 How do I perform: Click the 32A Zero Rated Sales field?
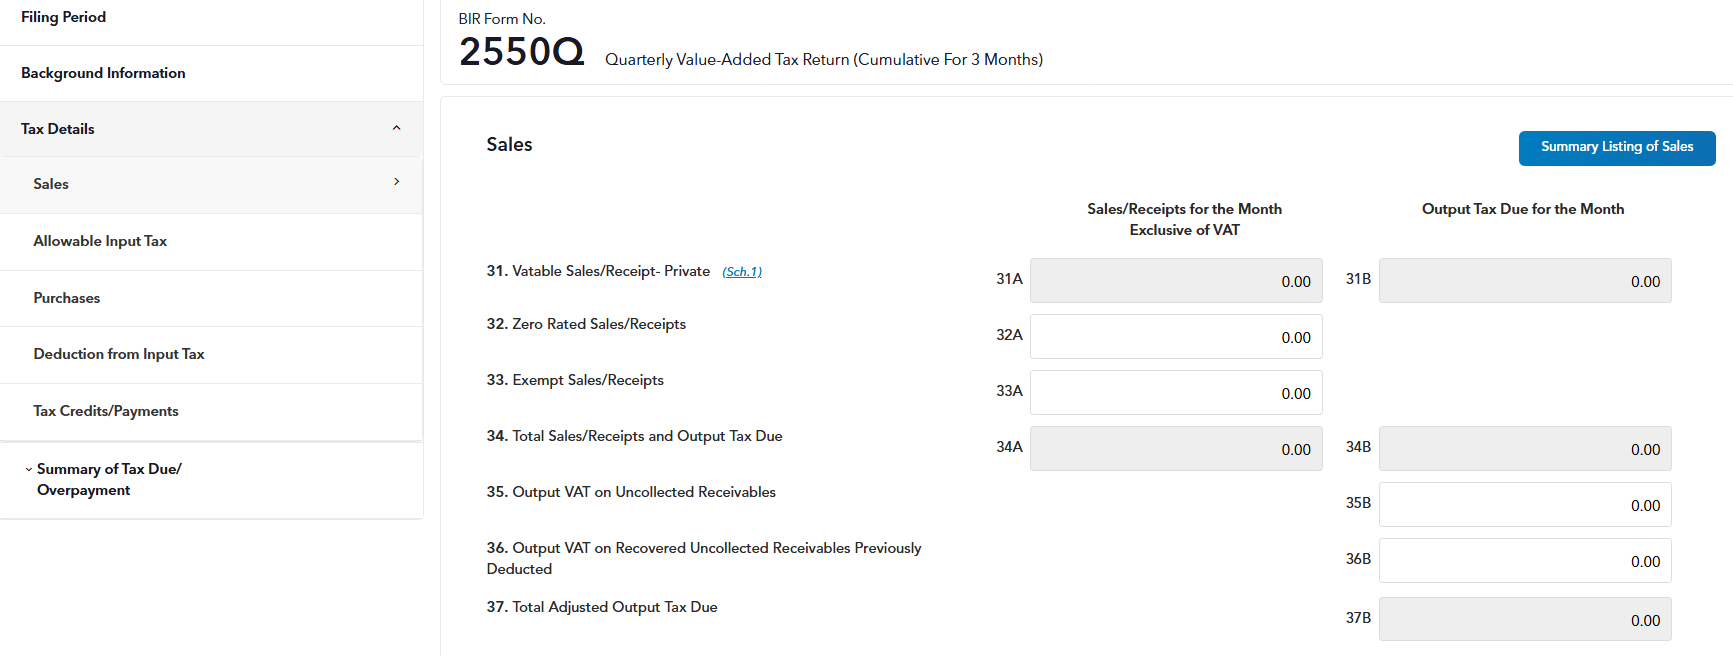[x=1176, y=337]
